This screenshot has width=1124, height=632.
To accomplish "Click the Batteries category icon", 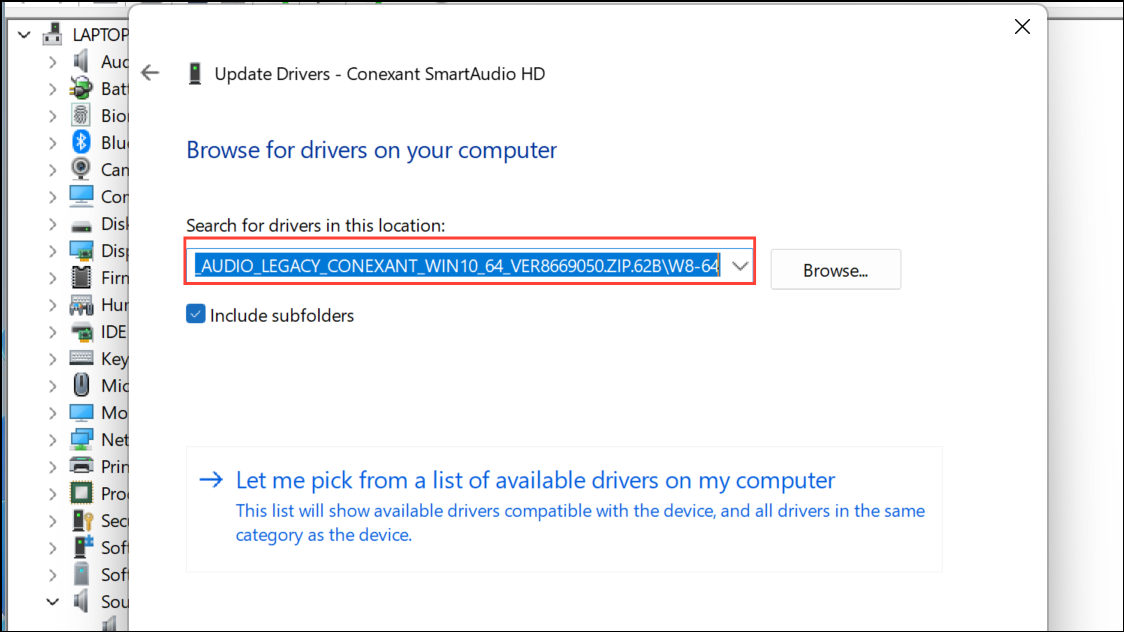I will pos(81,89).
